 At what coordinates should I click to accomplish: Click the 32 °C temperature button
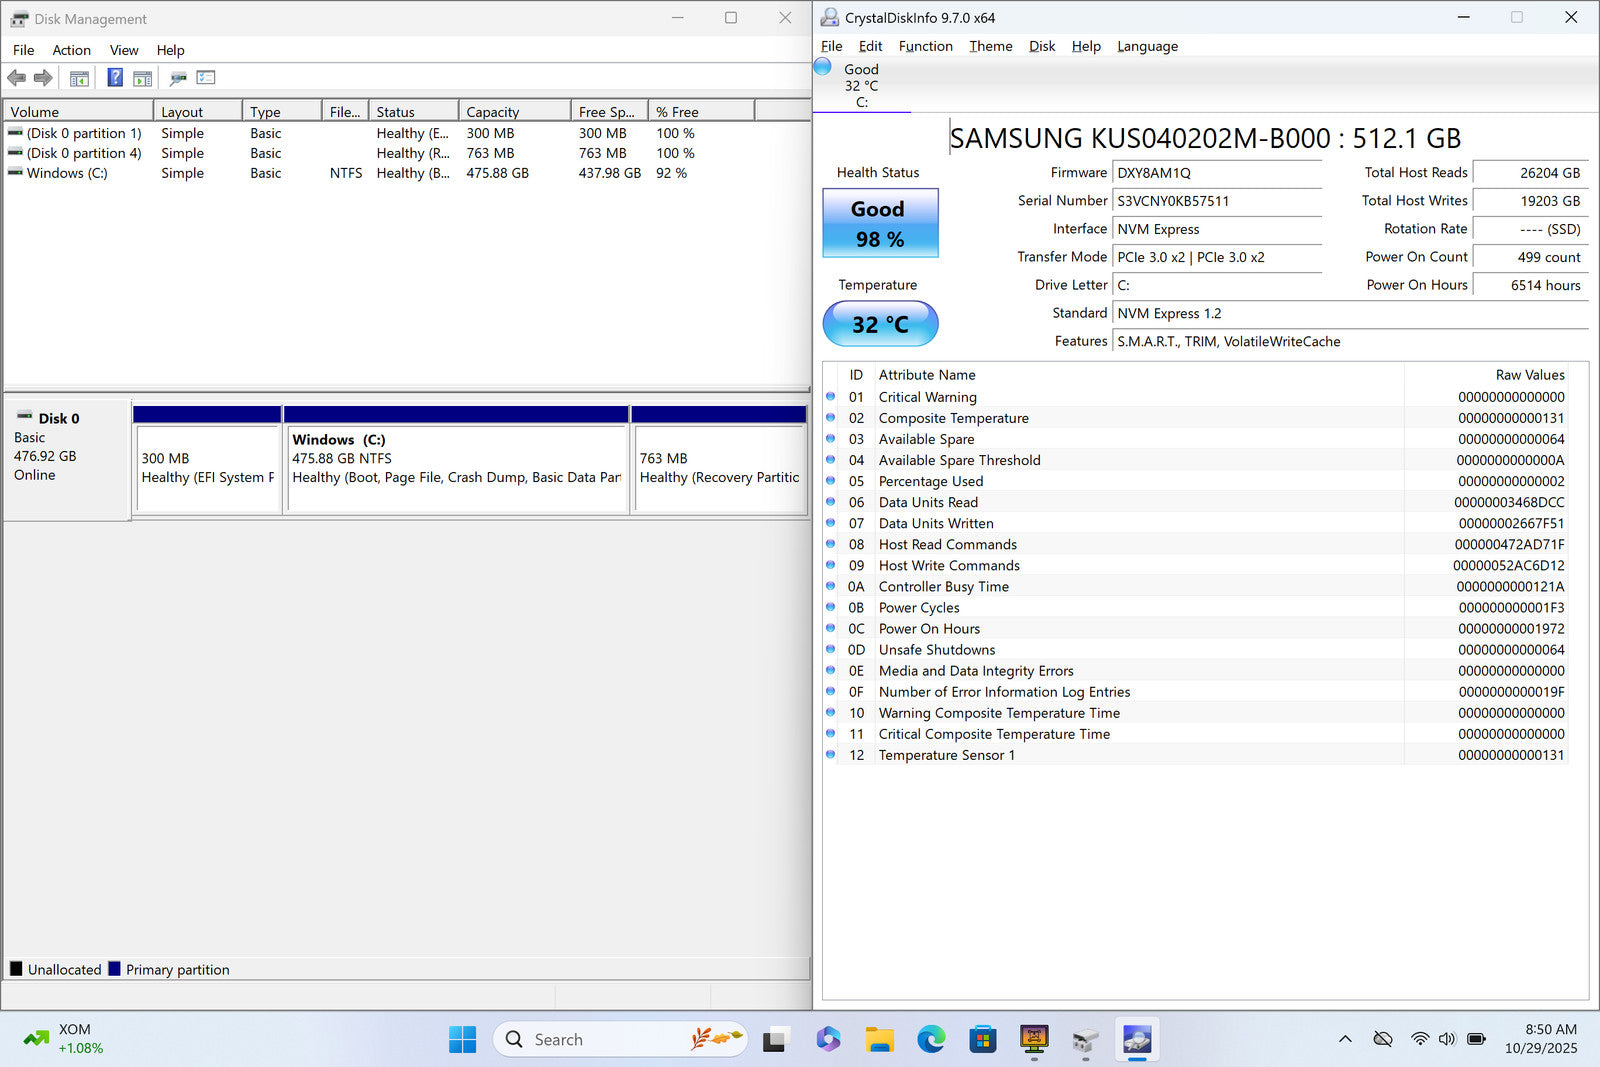(880, 324)
